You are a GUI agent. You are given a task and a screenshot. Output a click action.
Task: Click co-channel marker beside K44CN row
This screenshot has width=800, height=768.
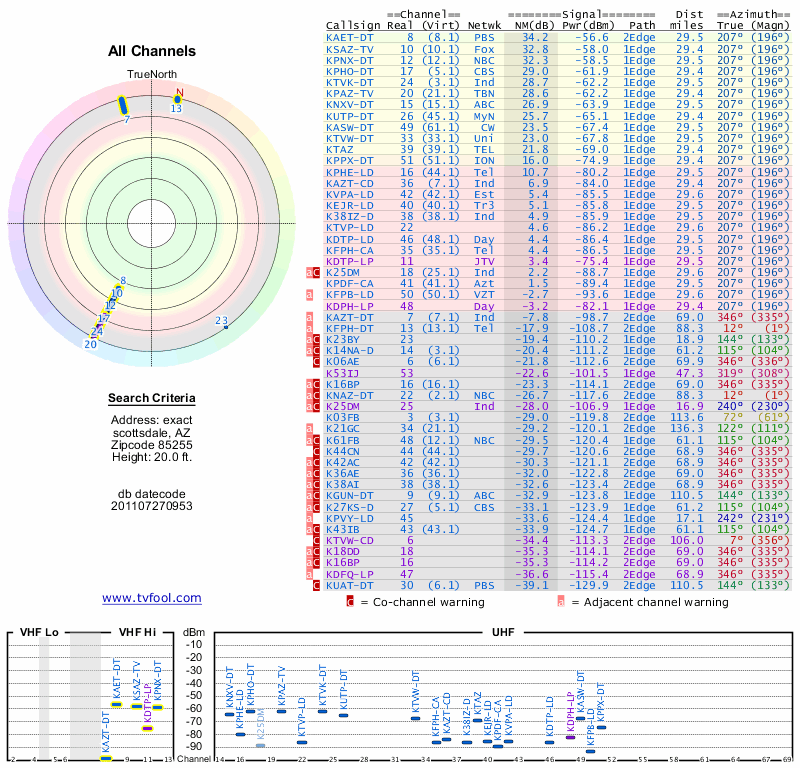click(316, 451)
